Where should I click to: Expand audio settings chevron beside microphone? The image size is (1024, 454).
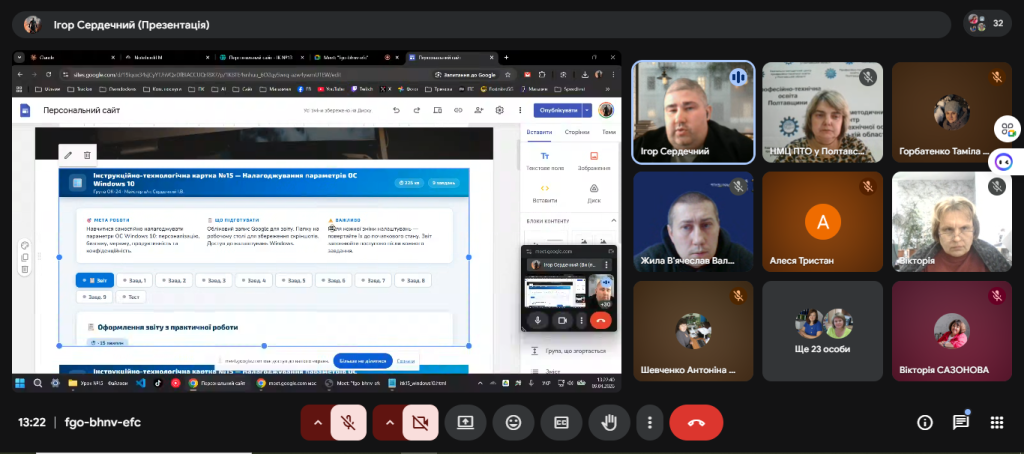point(317,422)
